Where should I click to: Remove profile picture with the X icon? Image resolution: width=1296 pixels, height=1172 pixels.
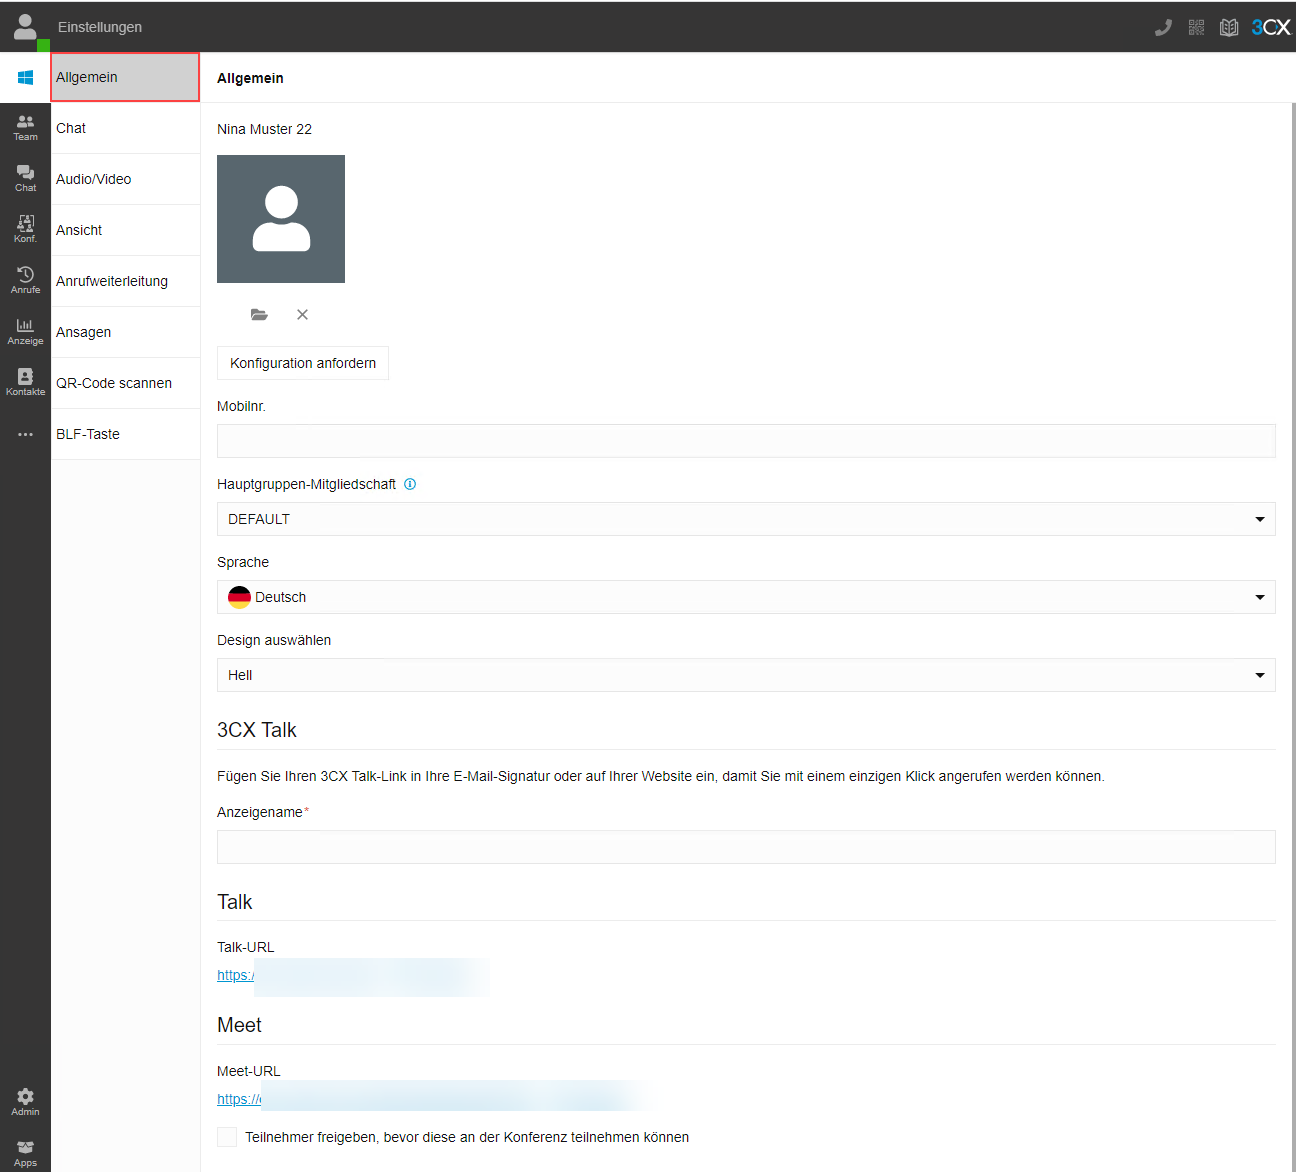(302, 314)
